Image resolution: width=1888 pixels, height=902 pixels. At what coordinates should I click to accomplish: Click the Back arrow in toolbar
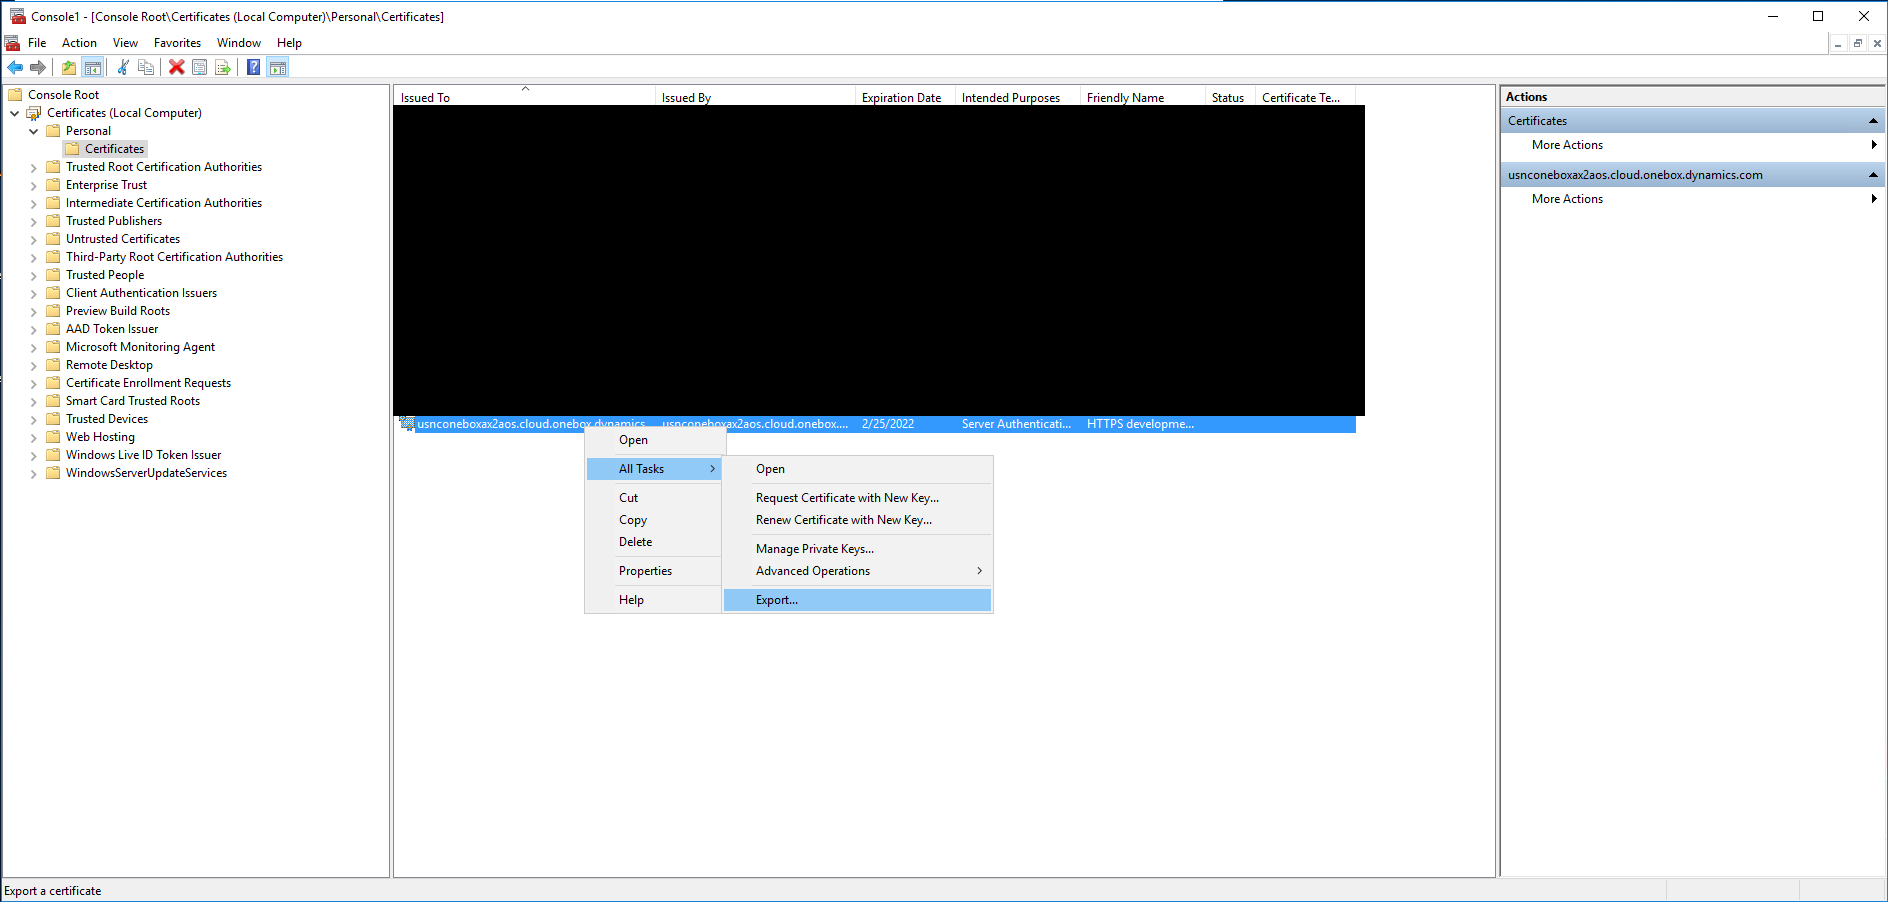(x=15, y=67)
